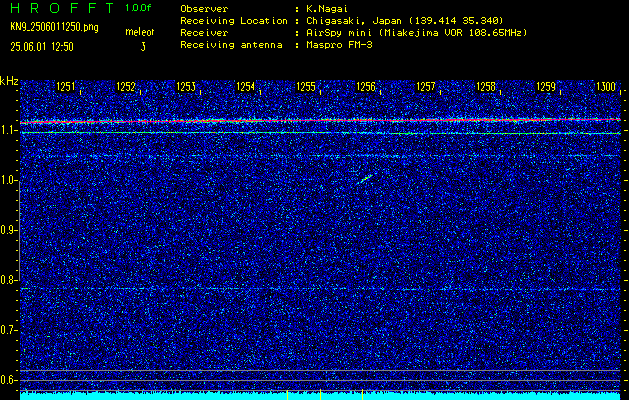This screenshot has width=629, height=400.
Task: Click the strong red carrier line
Action: tap(321, 121)
